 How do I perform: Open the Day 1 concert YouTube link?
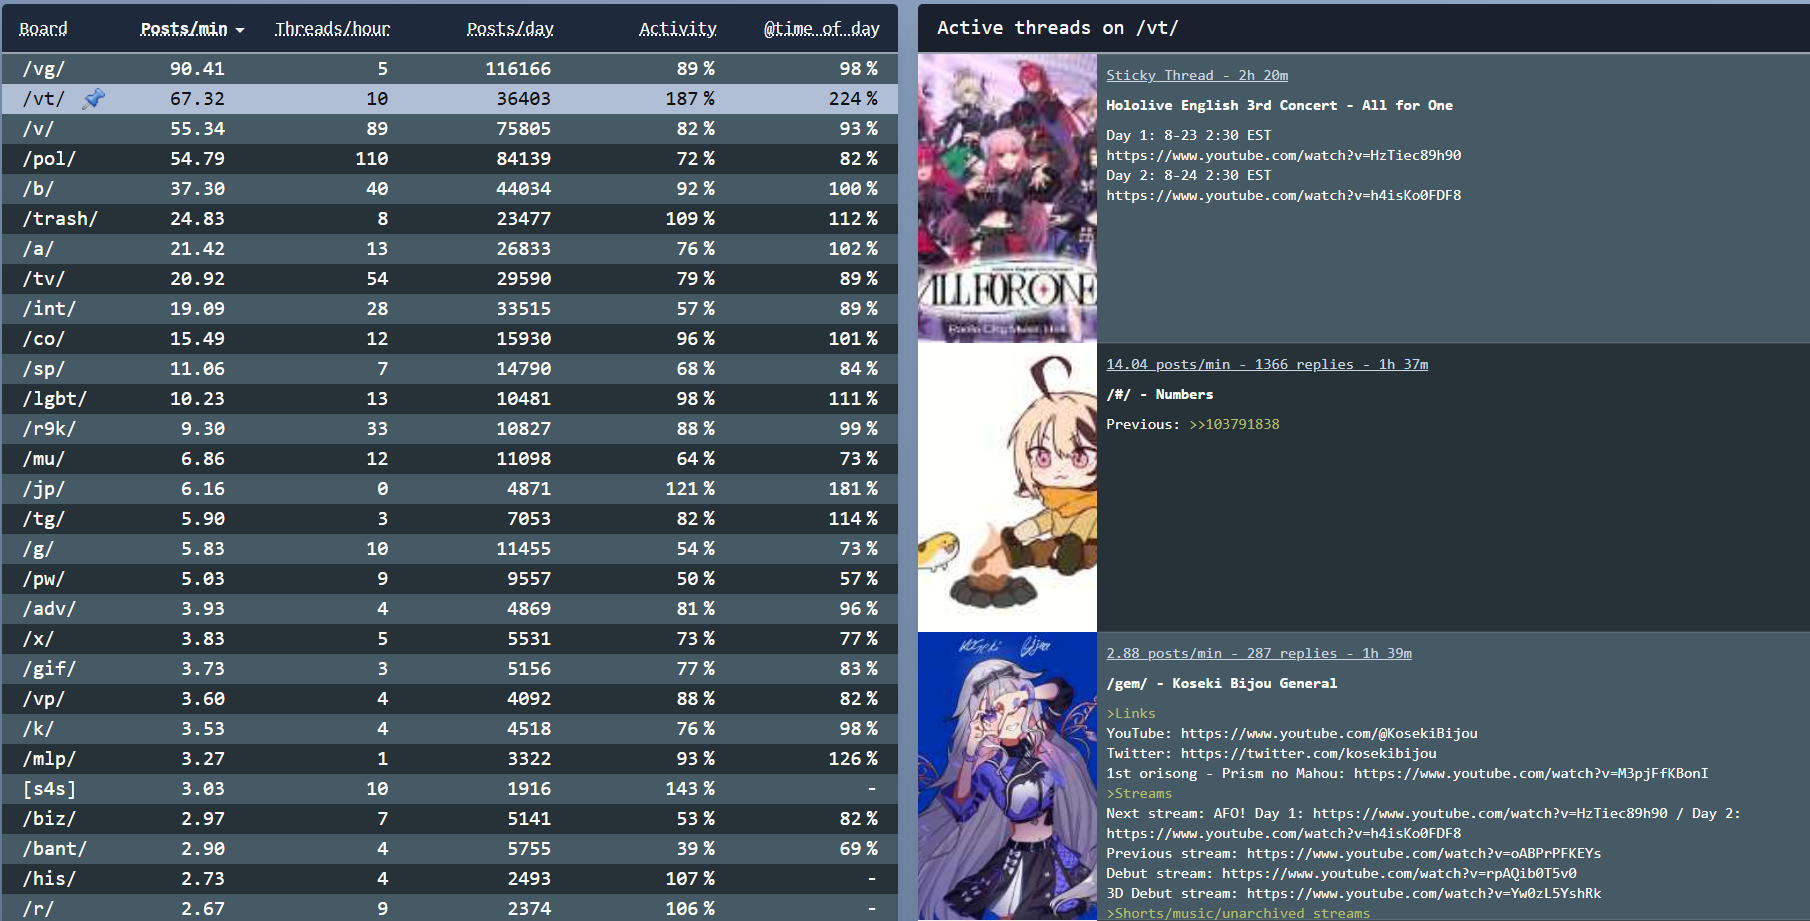point(1284,155)
